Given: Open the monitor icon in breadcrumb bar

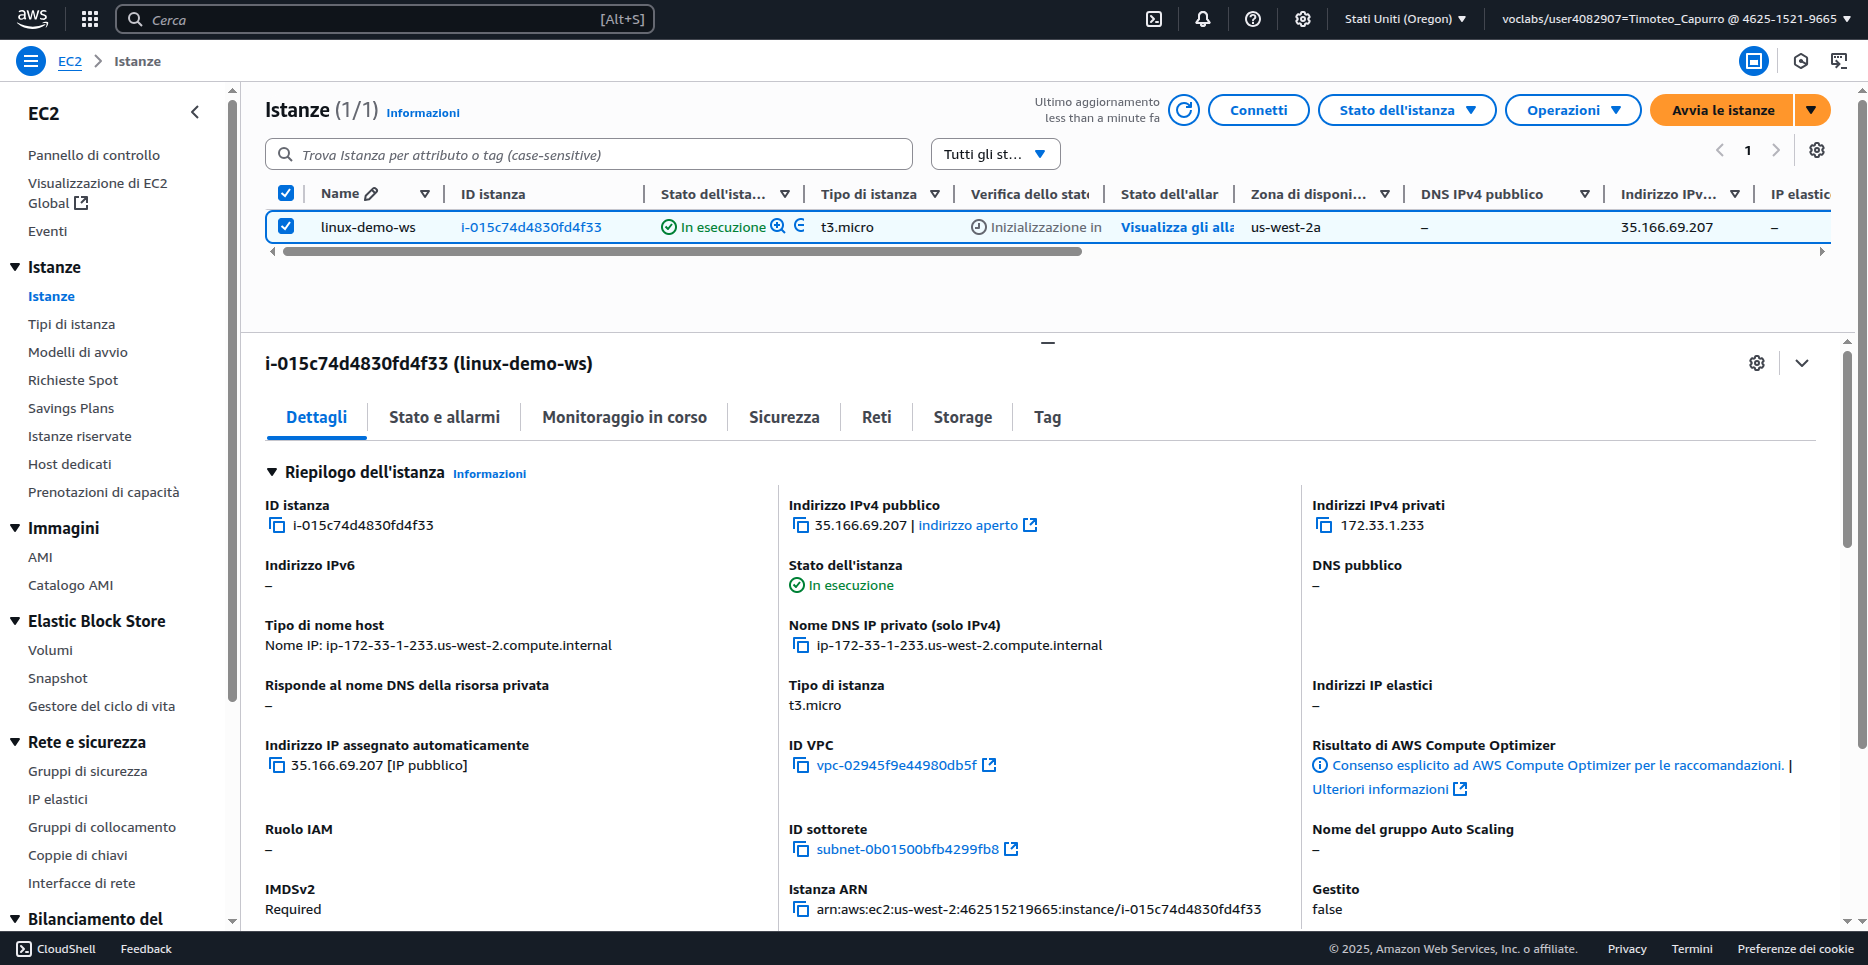Looking at the screenshot, I should tap(1839, 61).
